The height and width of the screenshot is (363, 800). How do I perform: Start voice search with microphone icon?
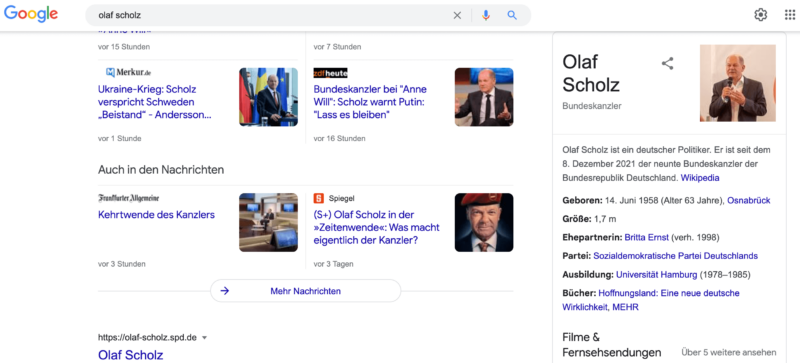point(486,15)
